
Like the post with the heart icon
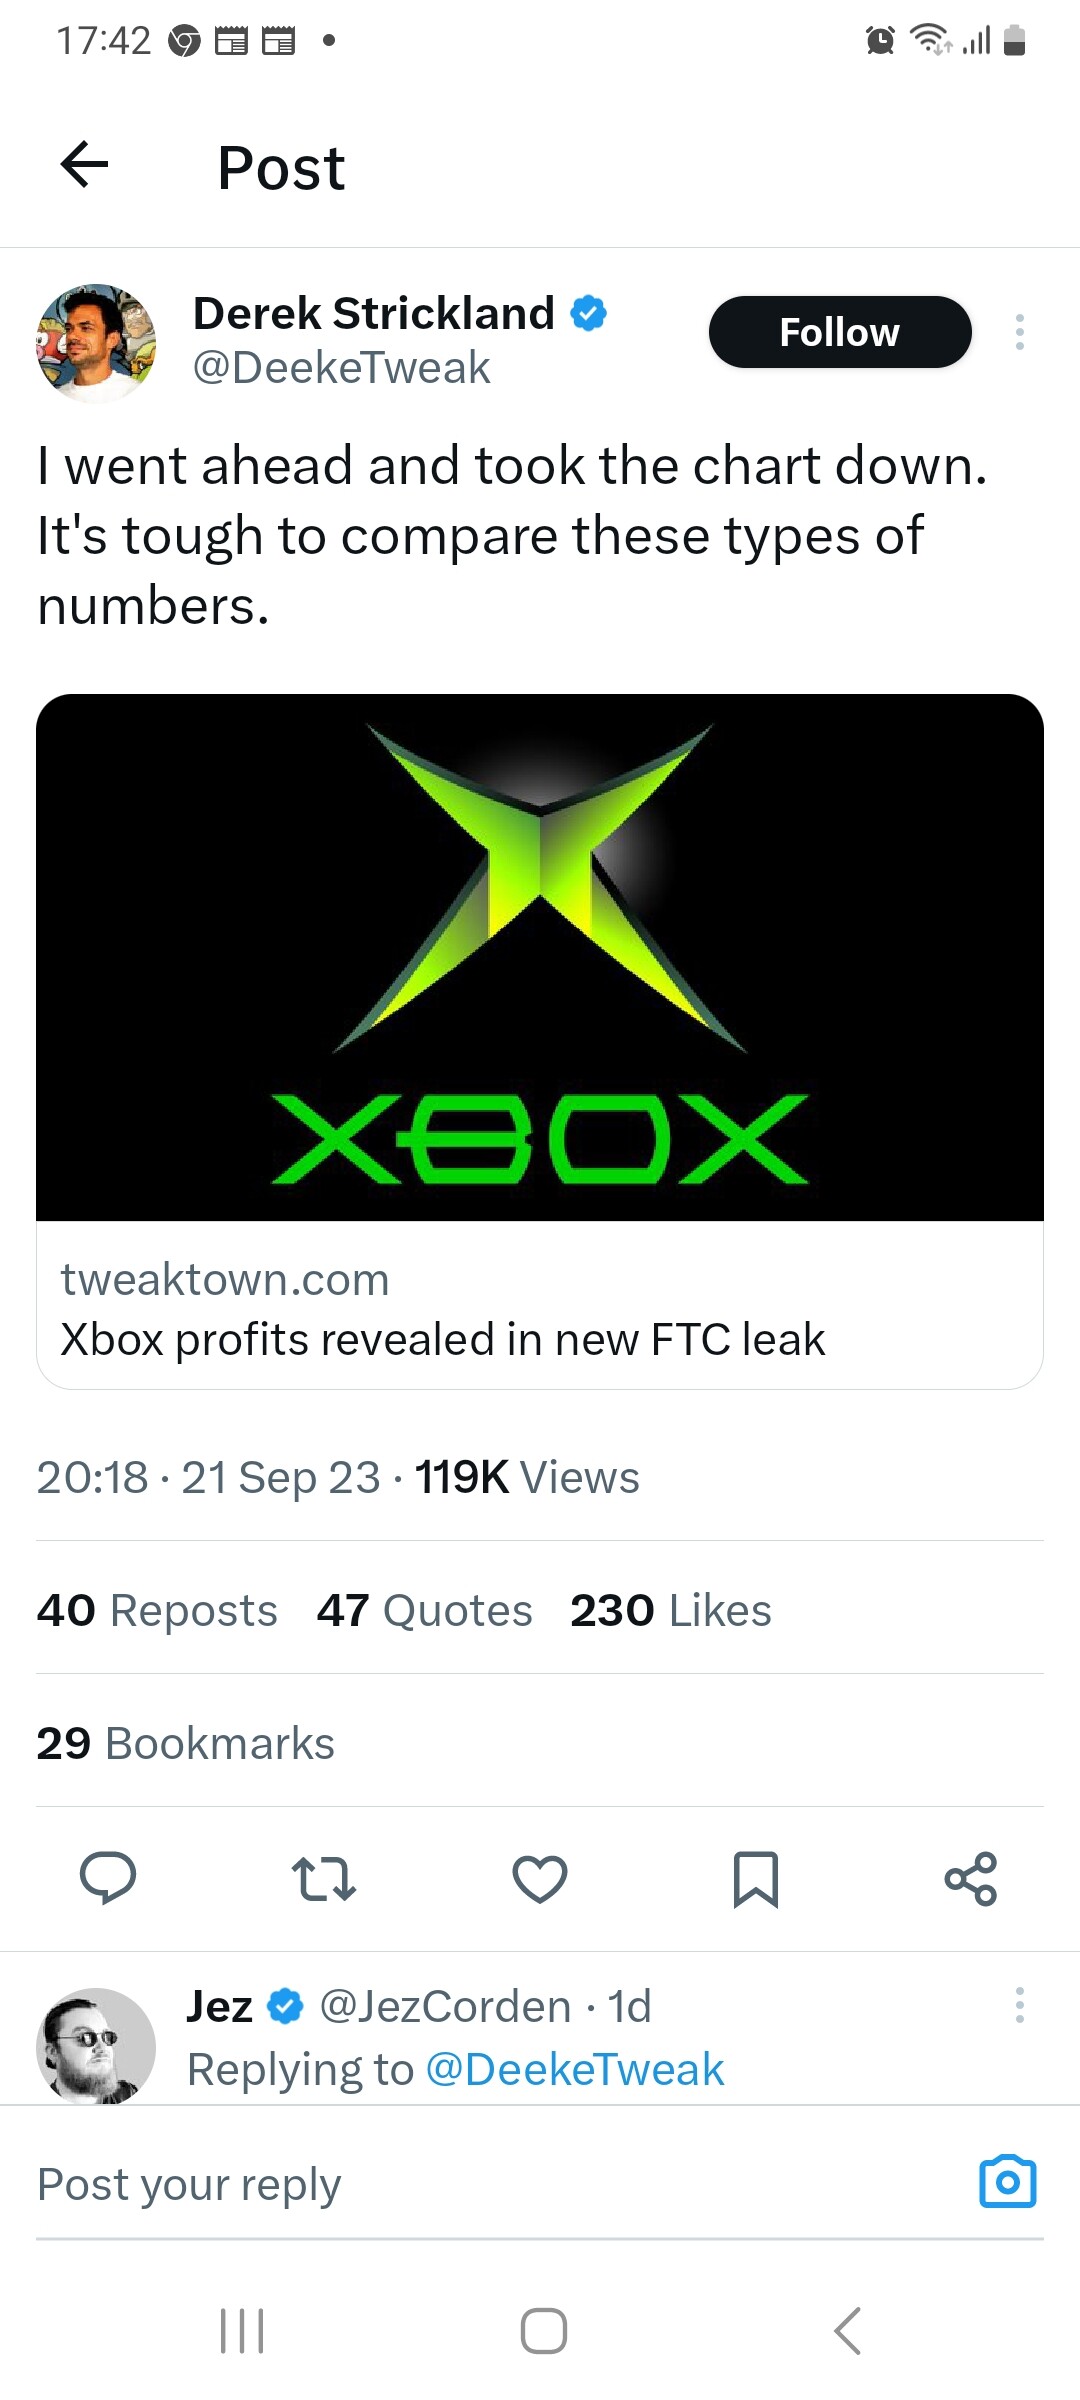[x=540, y=1878]
